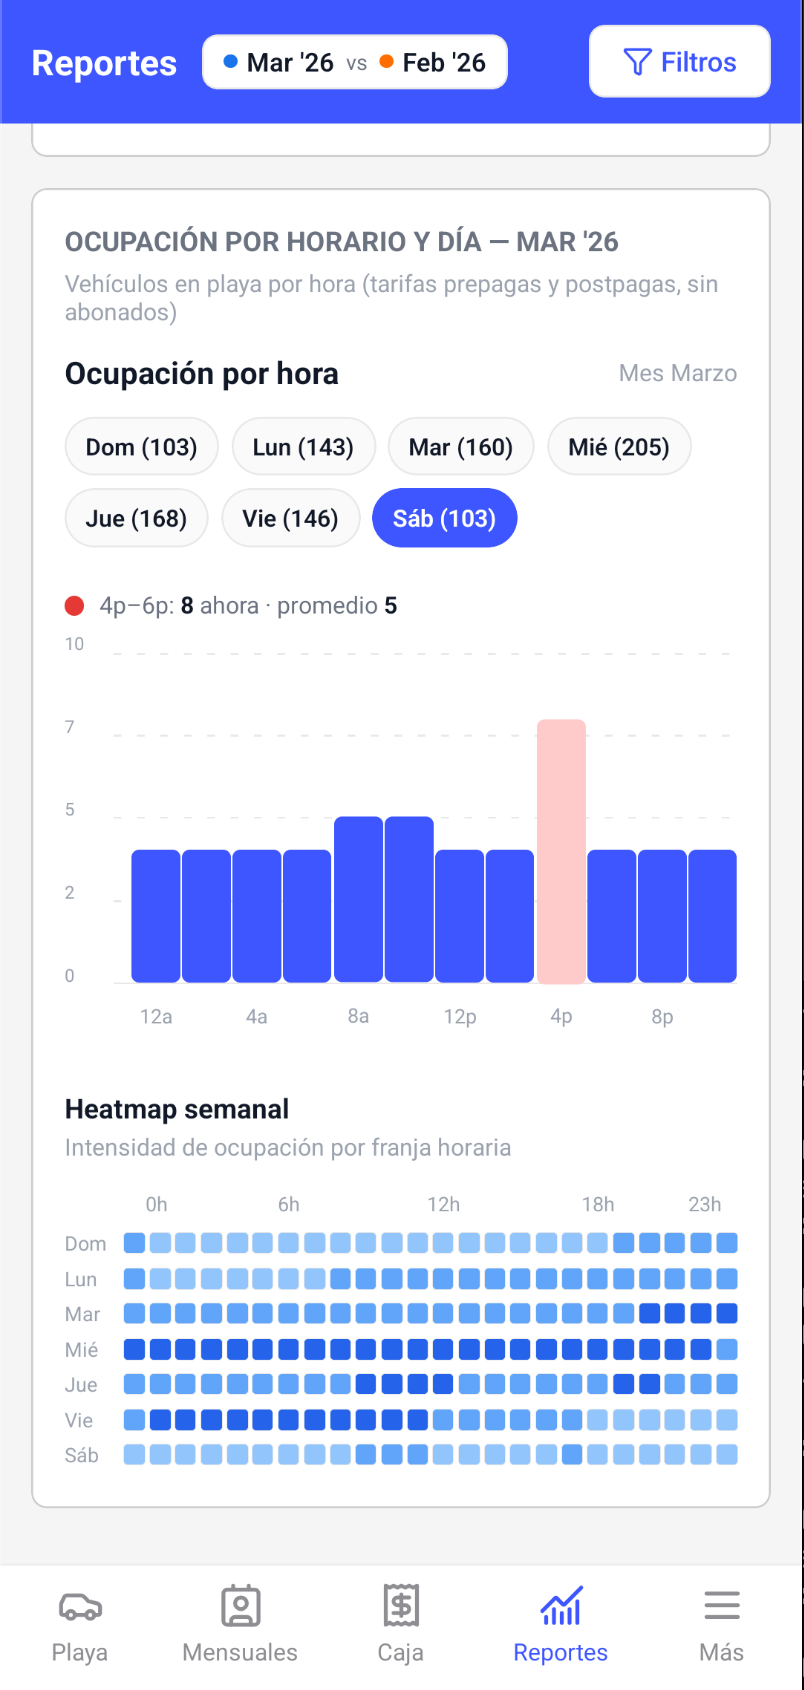804x1690 pixels.
Task: Click the red dot occupancy indicator
Action: 74,606
